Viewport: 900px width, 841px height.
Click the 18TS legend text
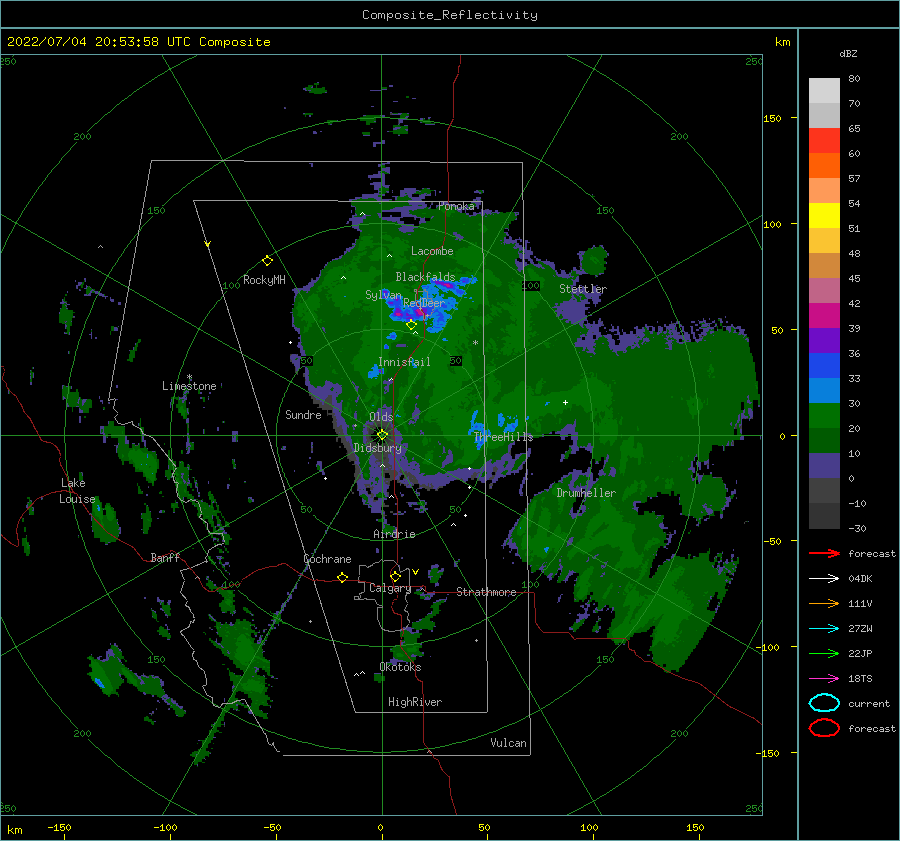pos(860,679)
